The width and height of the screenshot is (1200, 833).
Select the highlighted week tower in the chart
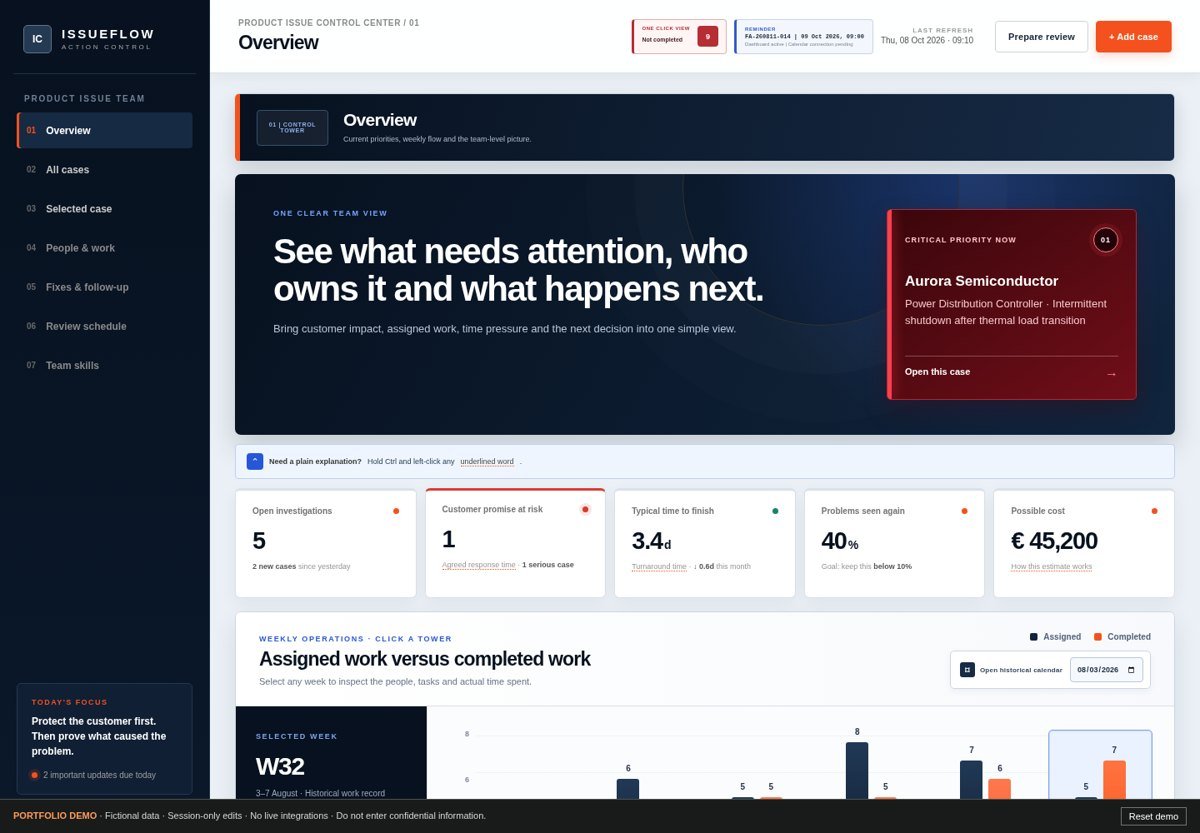pos(1100,765)
